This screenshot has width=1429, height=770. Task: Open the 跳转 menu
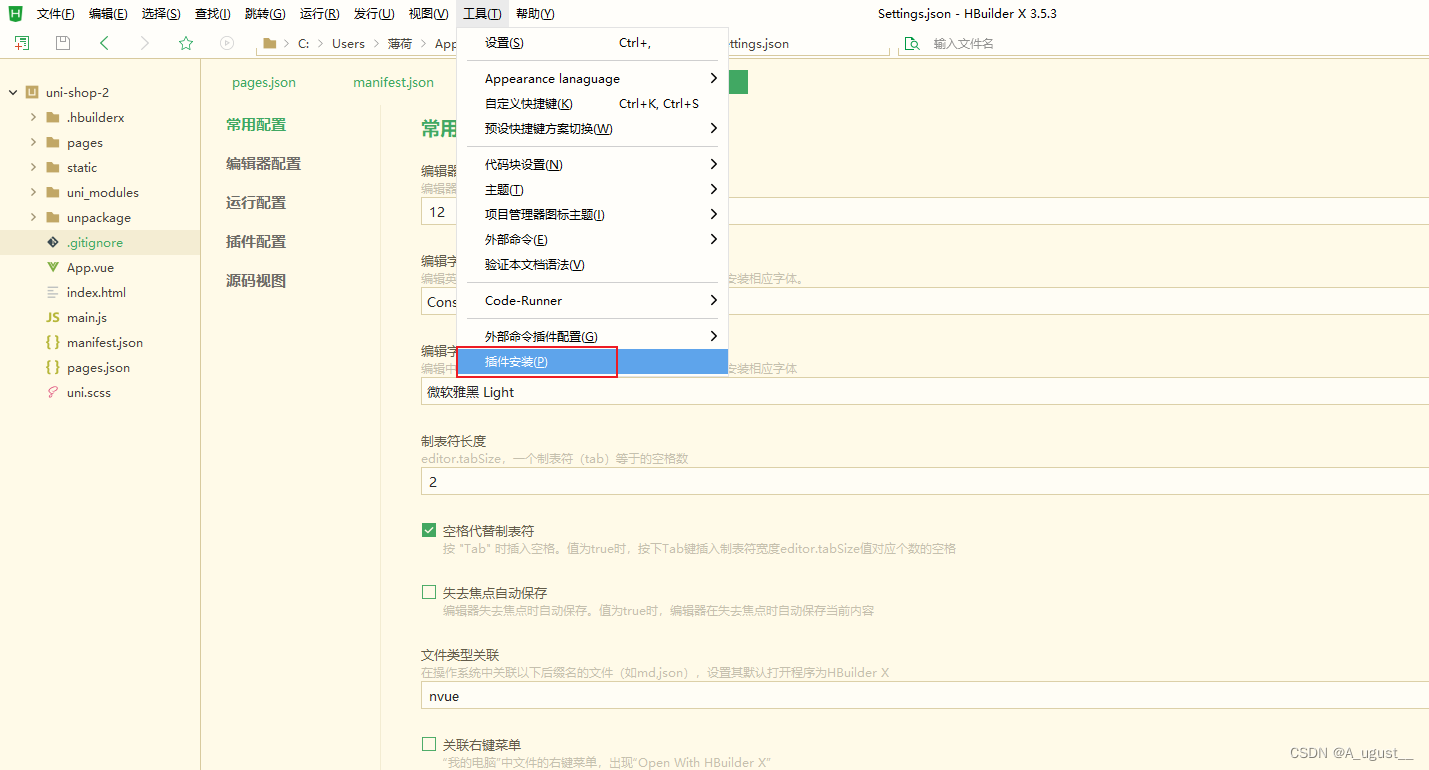click(x=265, y=13)
